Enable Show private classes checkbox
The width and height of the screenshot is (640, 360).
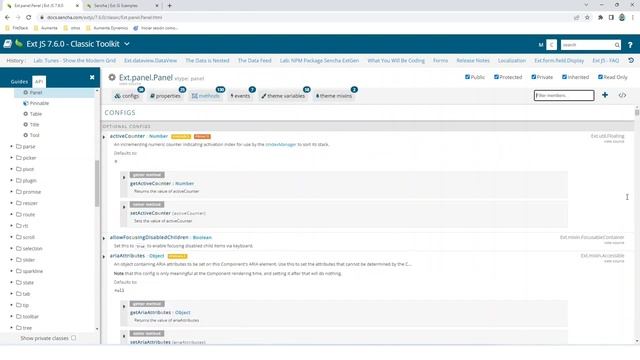[73, 338]
